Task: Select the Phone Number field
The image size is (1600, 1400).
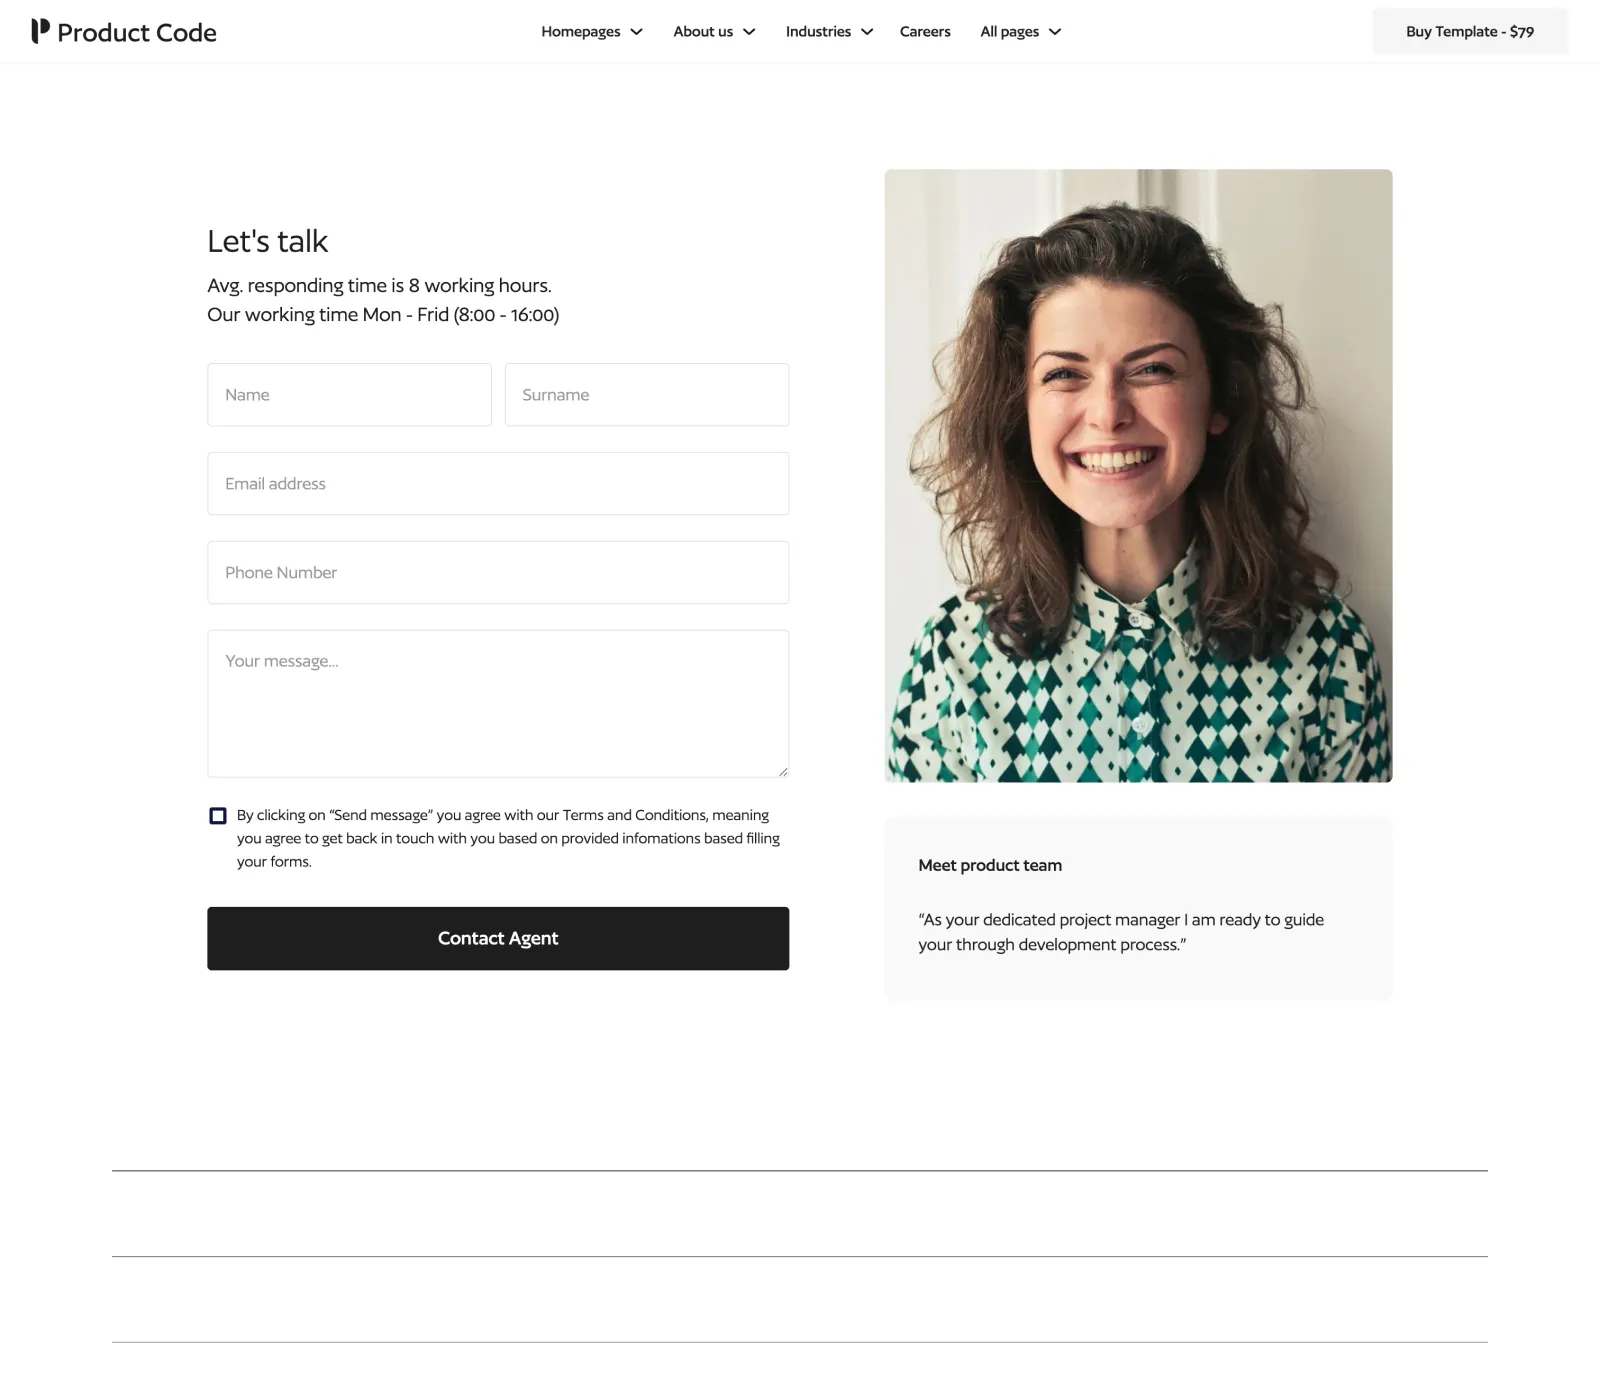Action: [498, 573]
